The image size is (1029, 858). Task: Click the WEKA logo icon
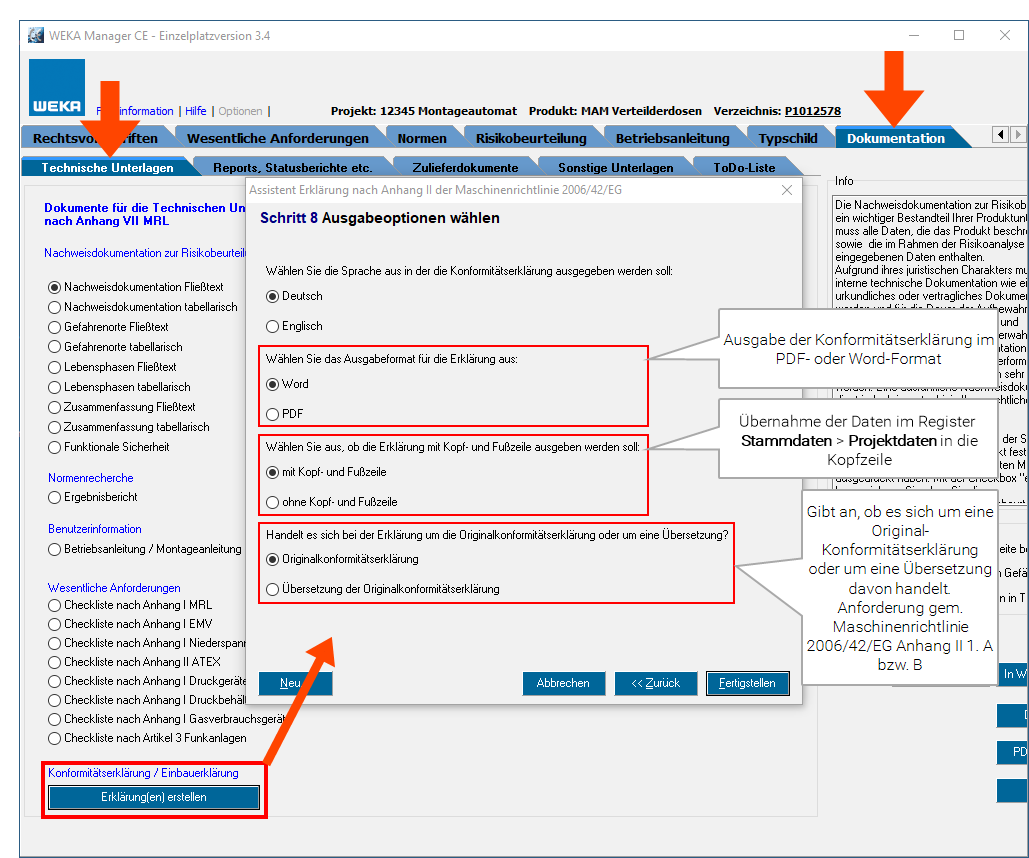click(57, 88)
